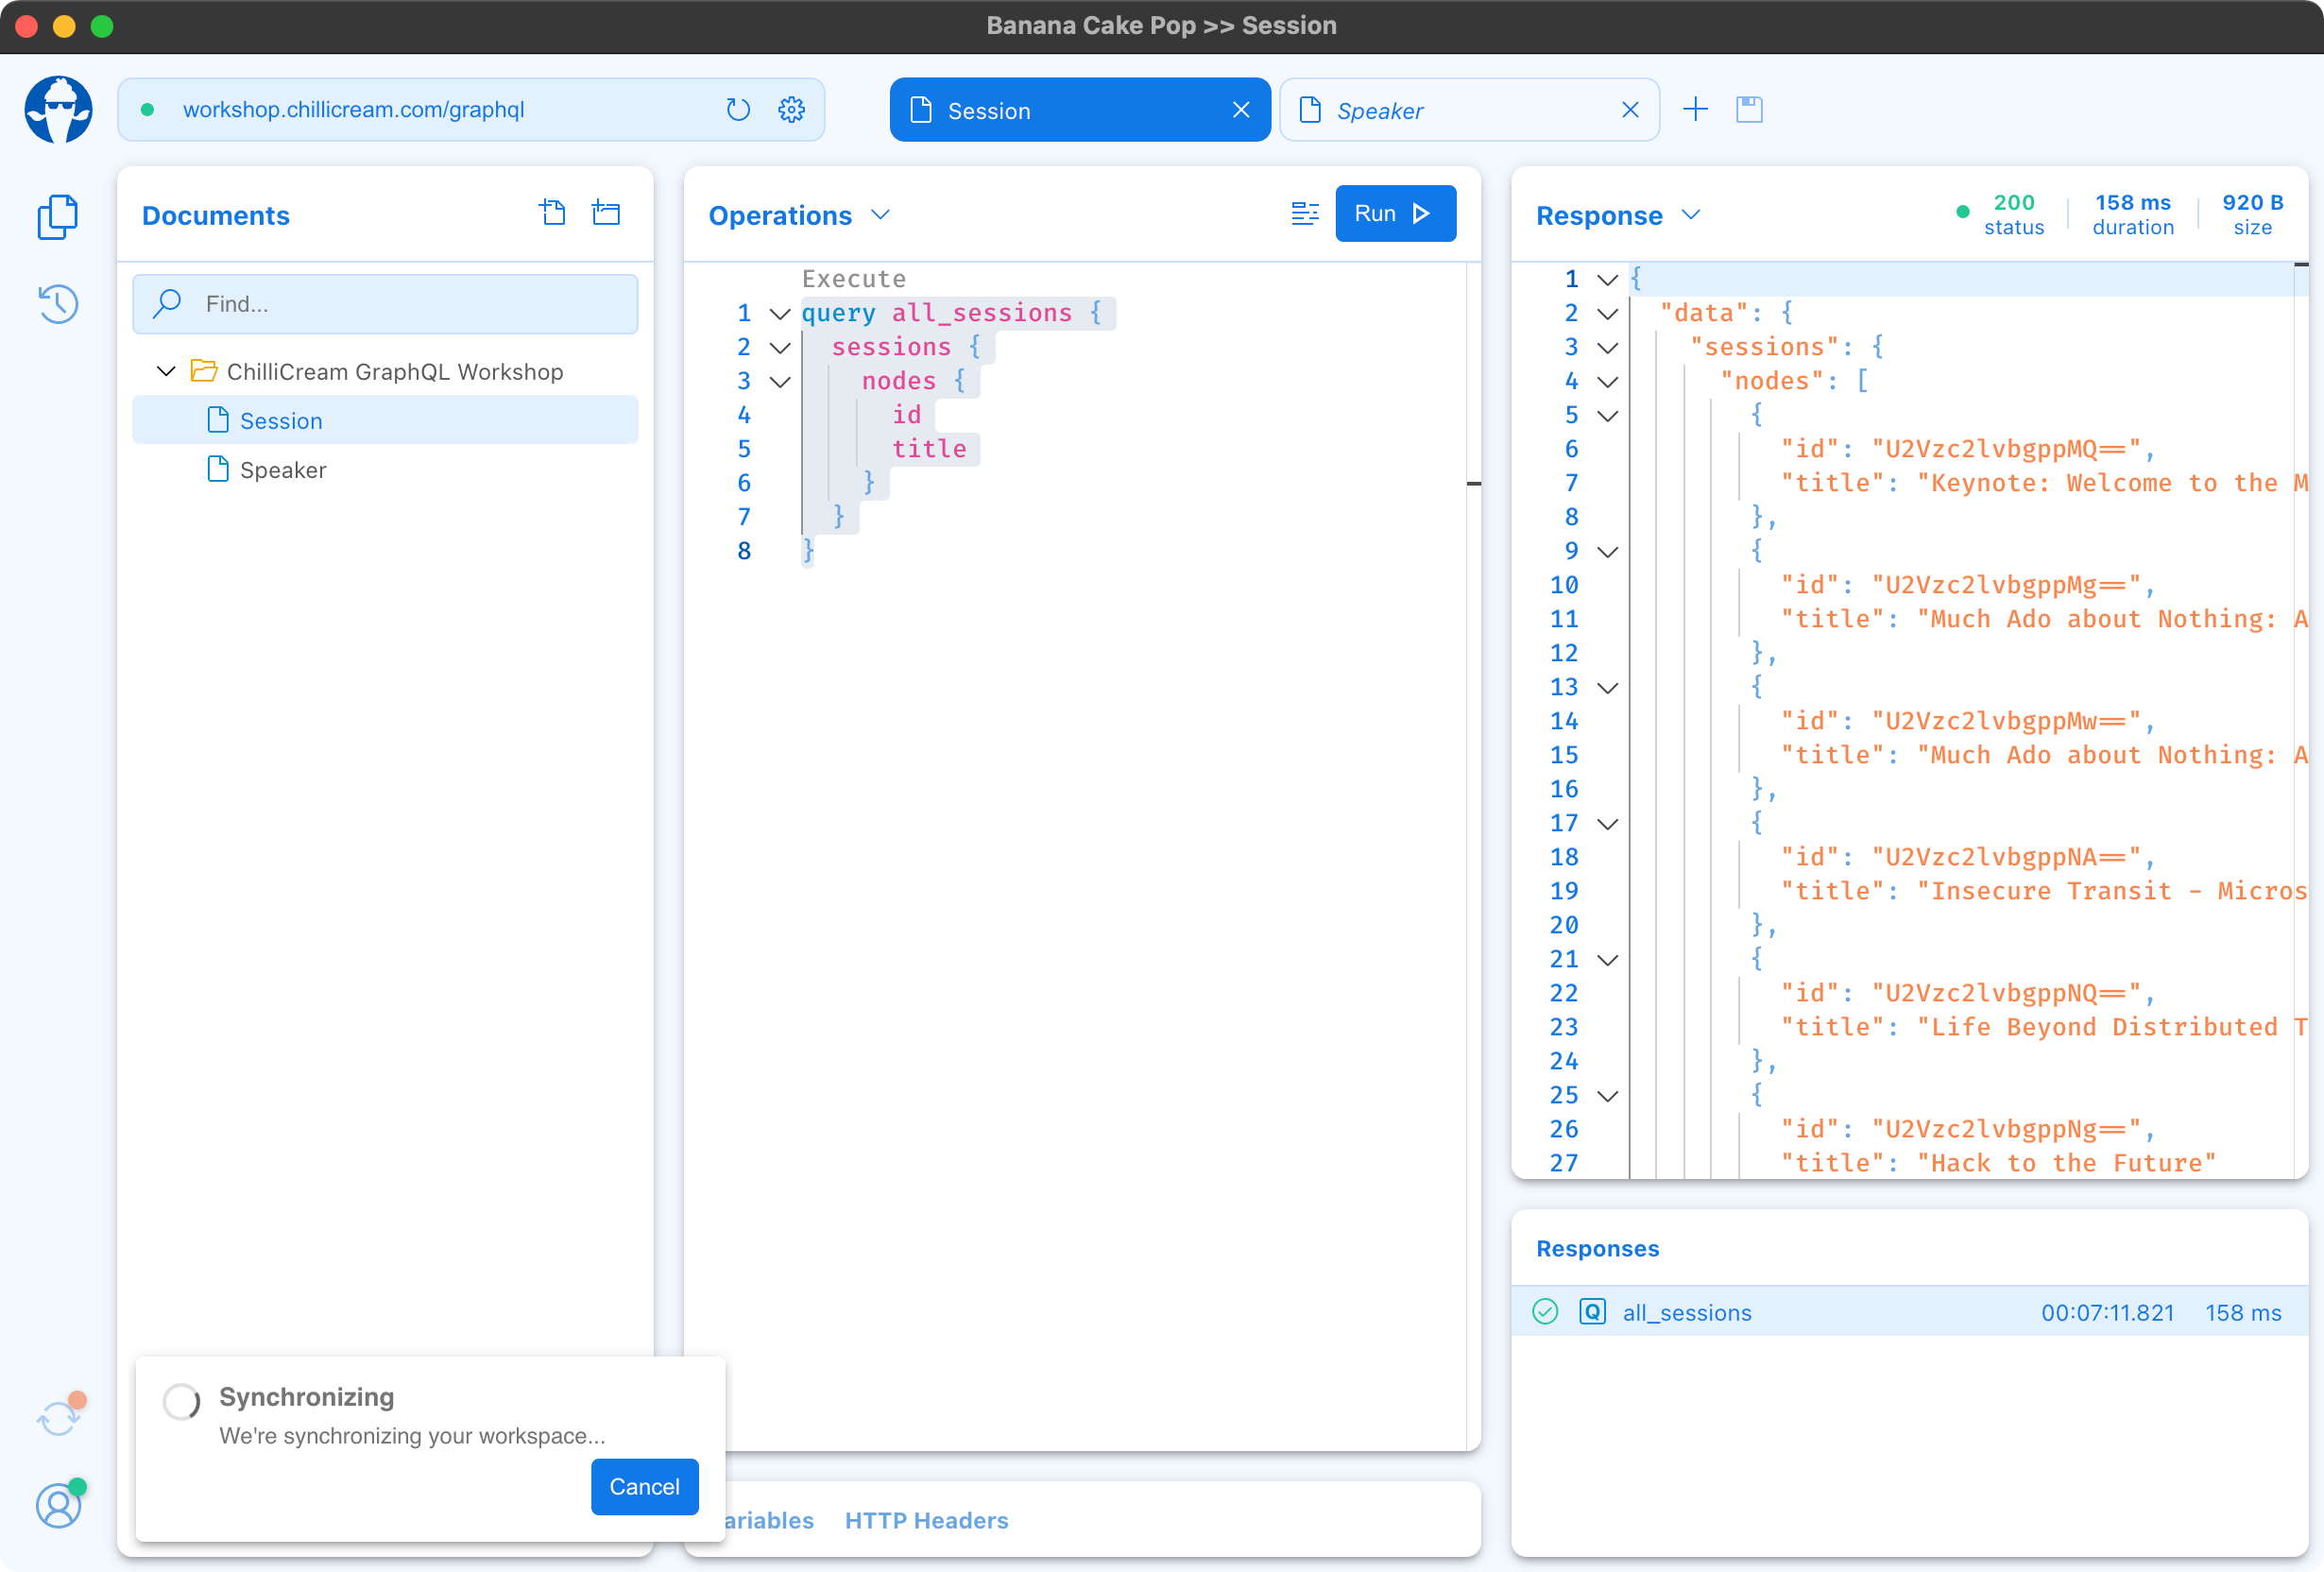Cancel the workspace synchronization
2324x1572 pixels.
[644, 1486]
